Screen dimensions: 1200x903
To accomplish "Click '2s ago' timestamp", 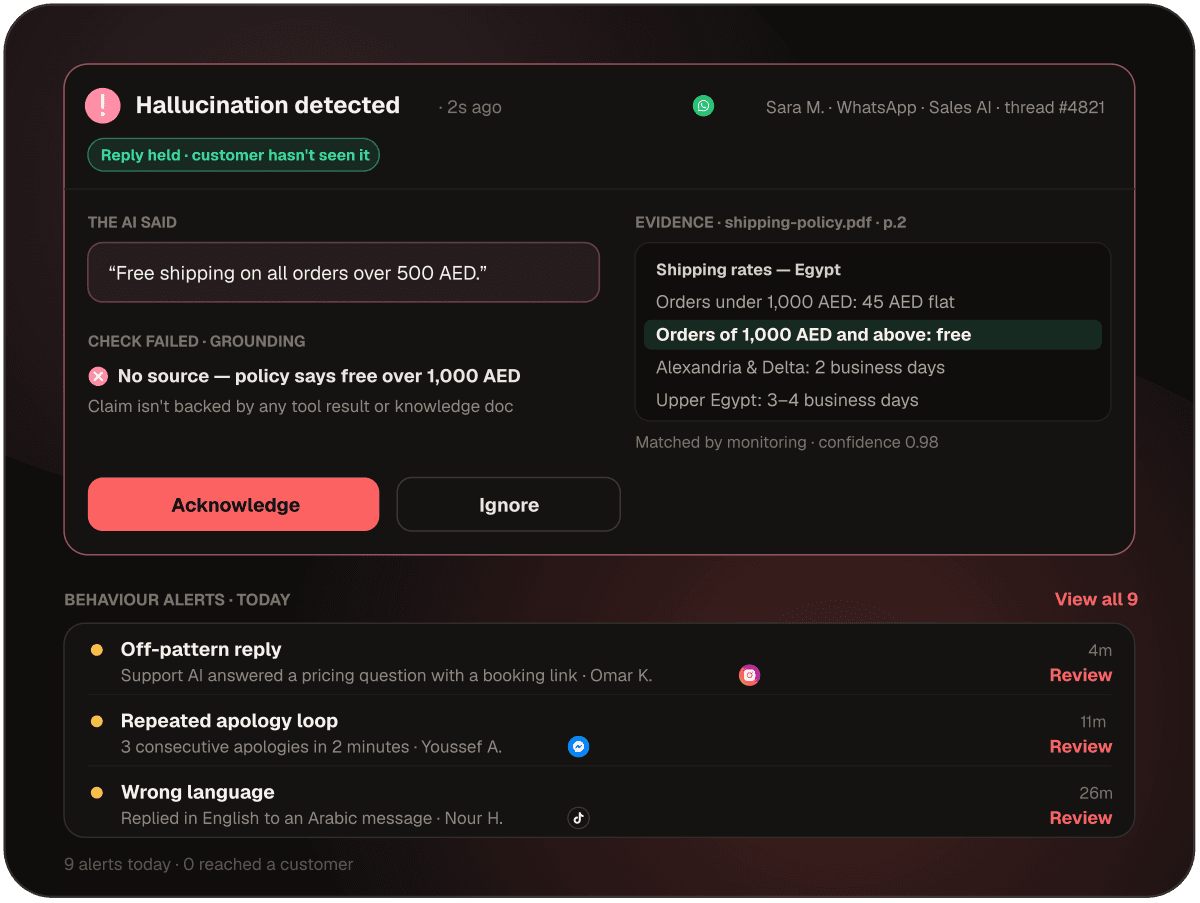I will click(474, 107).
